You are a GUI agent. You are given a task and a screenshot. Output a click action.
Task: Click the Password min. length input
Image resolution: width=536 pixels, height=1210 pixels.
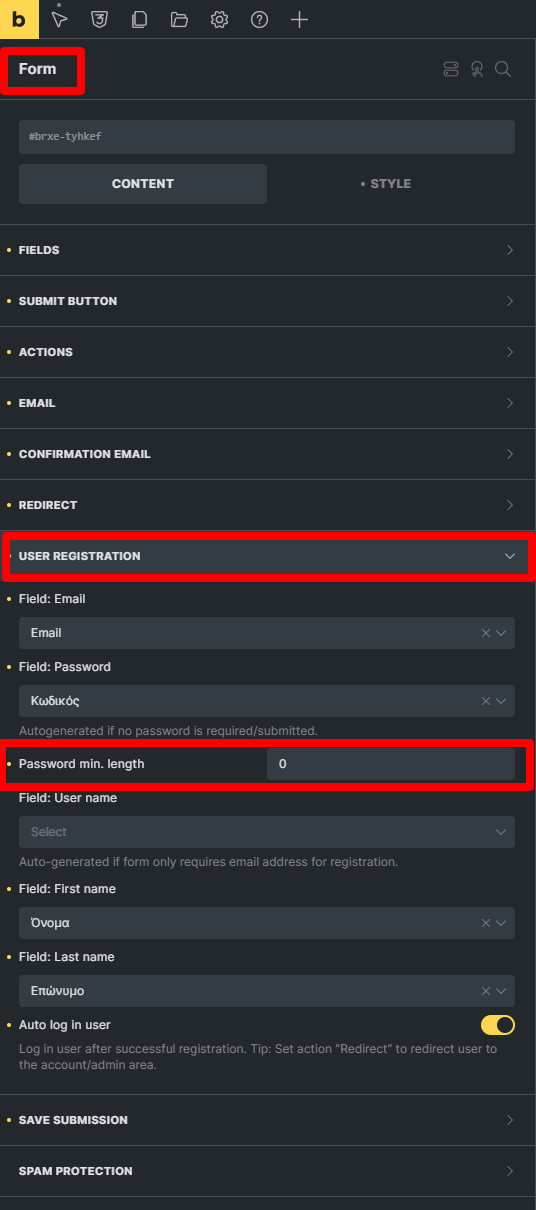391,764
